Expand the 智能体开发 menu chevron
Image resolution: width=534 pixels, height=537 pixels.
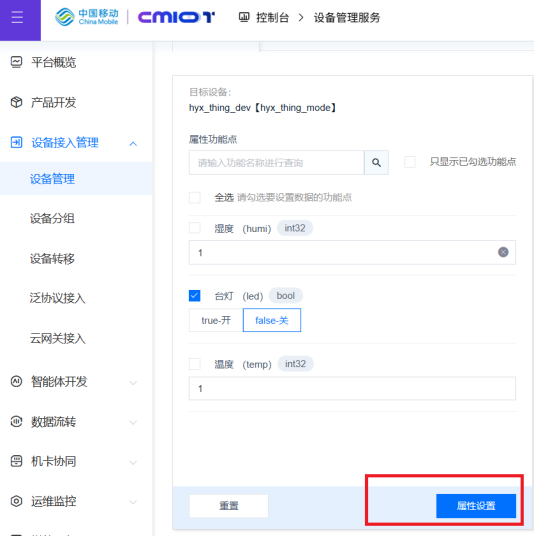(x=133, y=383)
